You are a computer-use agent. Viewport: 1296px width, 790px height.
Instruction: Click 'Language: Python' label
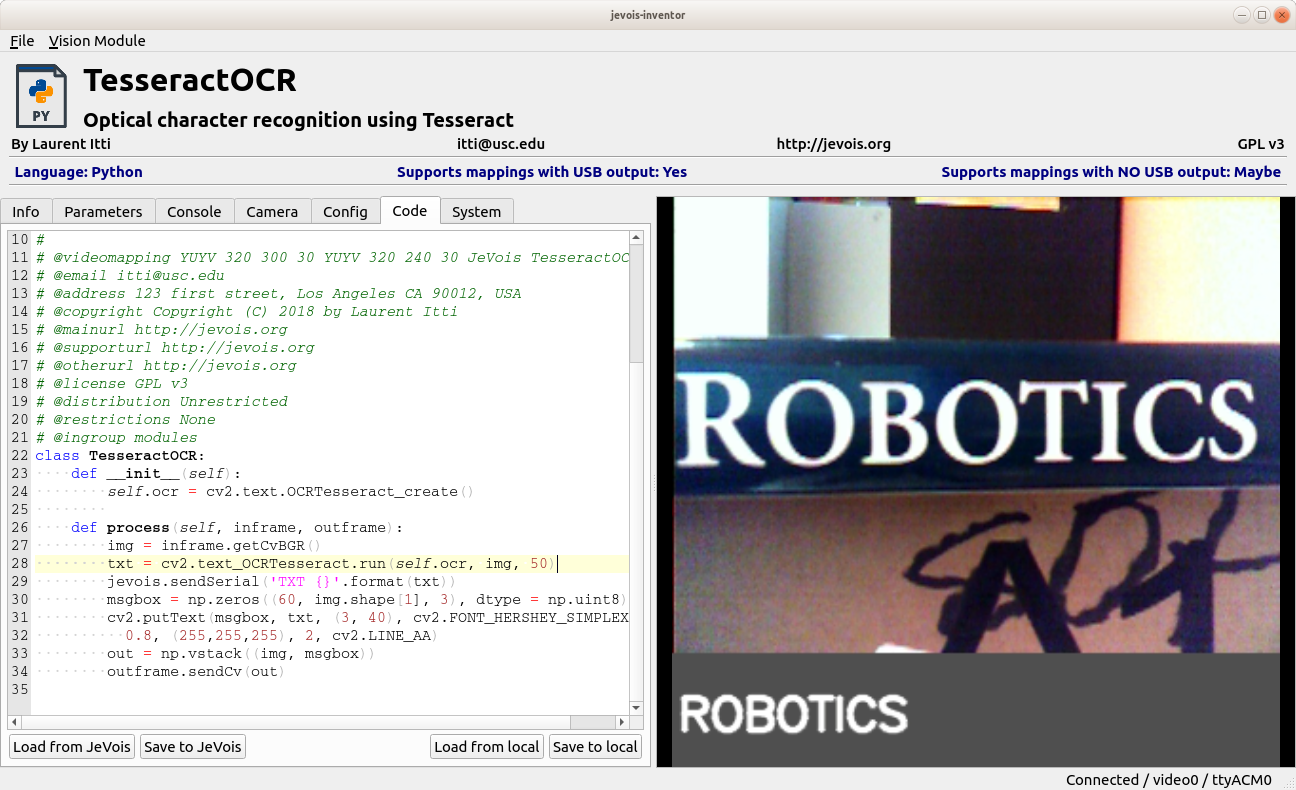click(79, 172)
